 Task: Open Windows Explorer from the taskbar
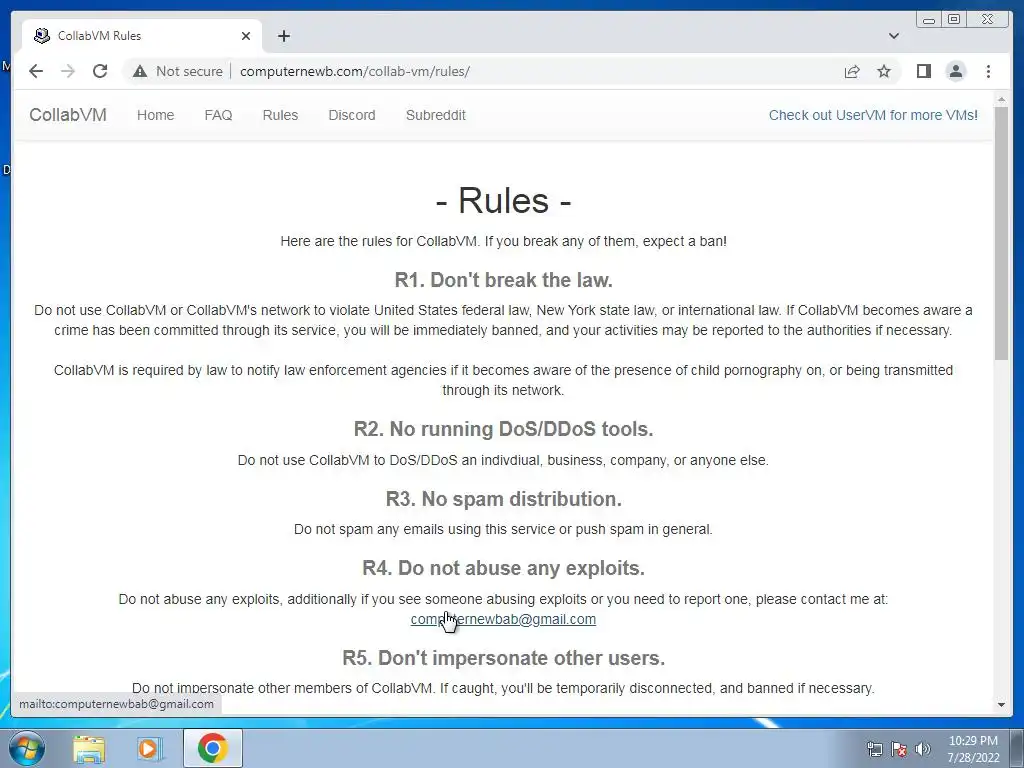[x=89, y=748]
